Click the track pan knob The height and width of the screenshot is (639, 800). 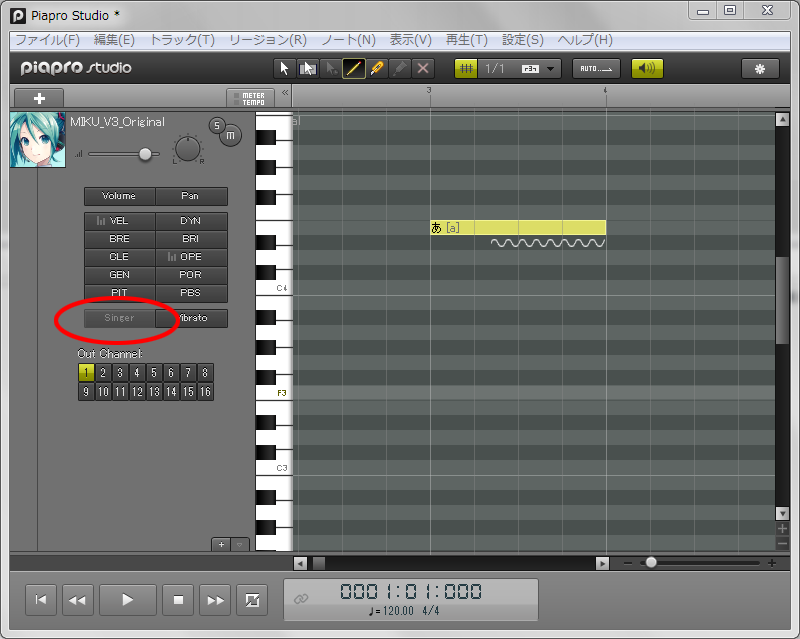(188, 149)
